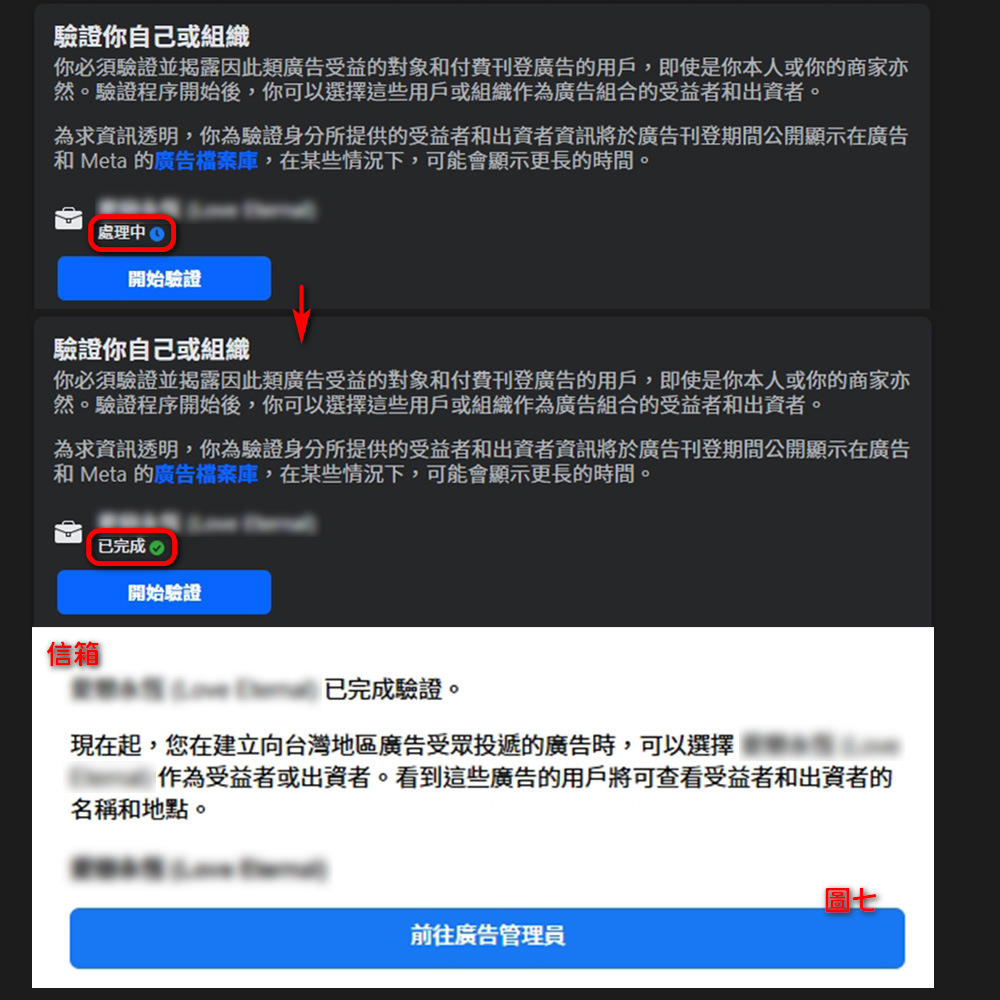Viewport: 1000px width, 1000px height.
Task: Open 廣告檔案庫 link in the upper panel
Action: pyautogui.click(x=205, y=161)
